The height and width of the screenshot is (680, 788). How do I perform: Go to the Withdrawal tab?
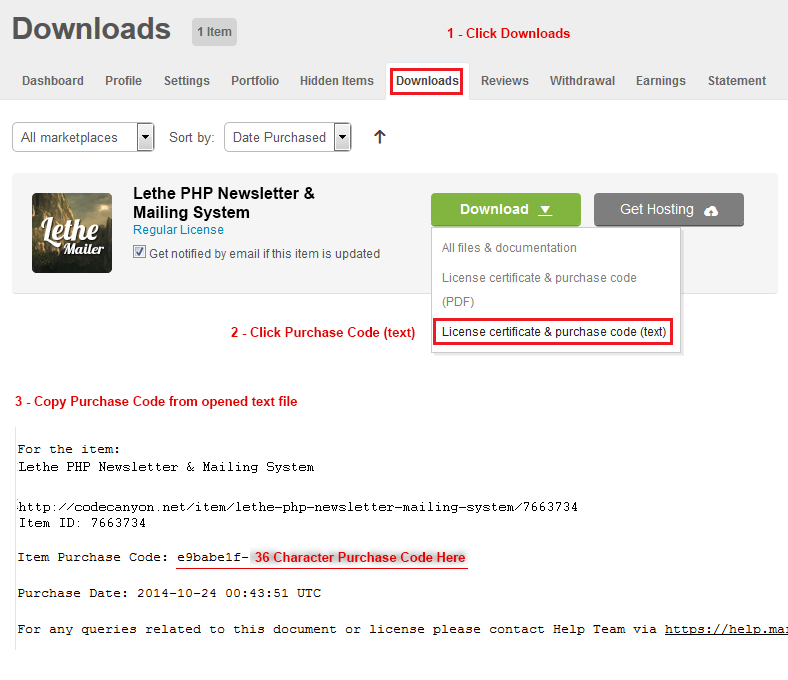pos(582,81)
